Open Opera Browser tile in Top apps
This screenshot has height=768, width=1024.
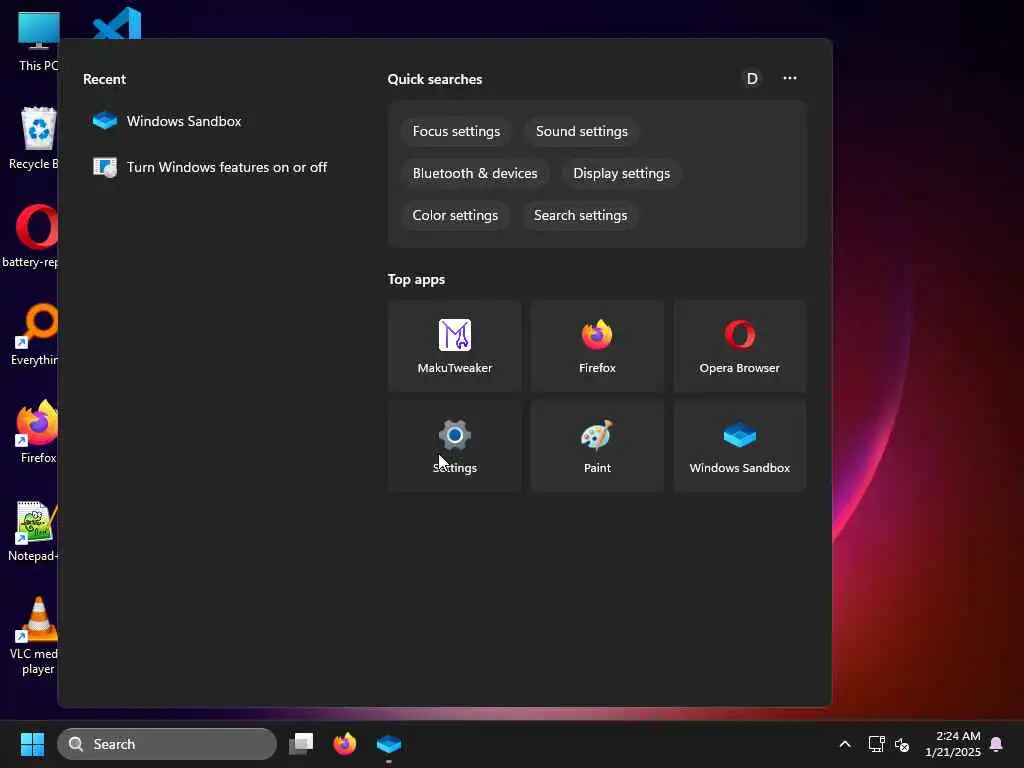(739, 346)
